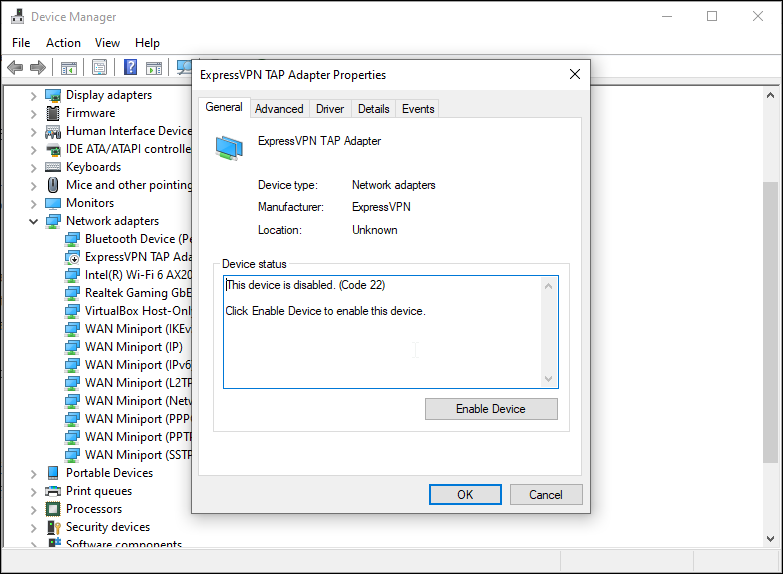783x574 pixels.
Task: Click the disabled ExpressVPN TAP adapter icon
Action: coord(72,257)
